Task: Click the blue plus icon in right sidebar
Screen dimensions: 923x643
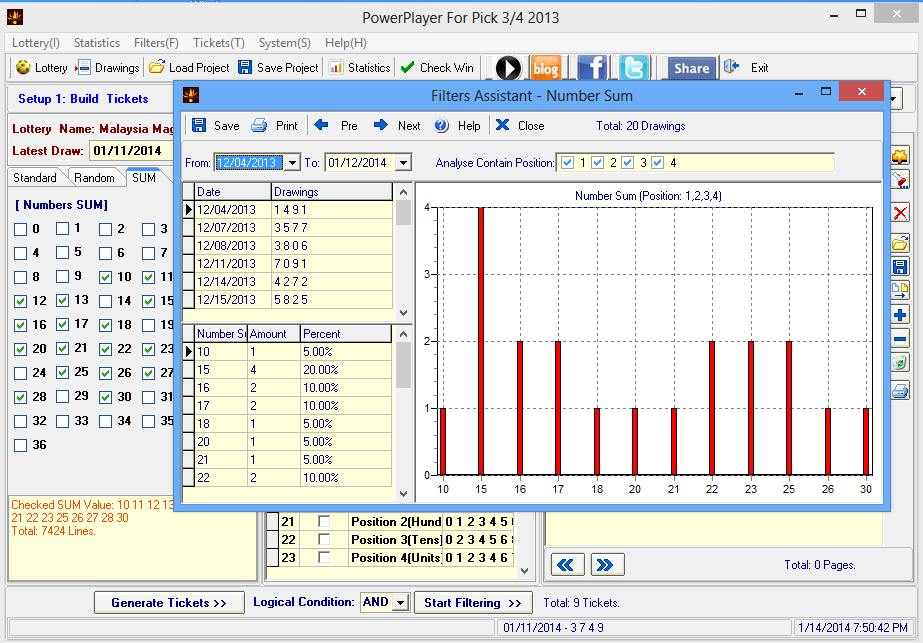Action: pyautogui.click(x=900, y=315)
